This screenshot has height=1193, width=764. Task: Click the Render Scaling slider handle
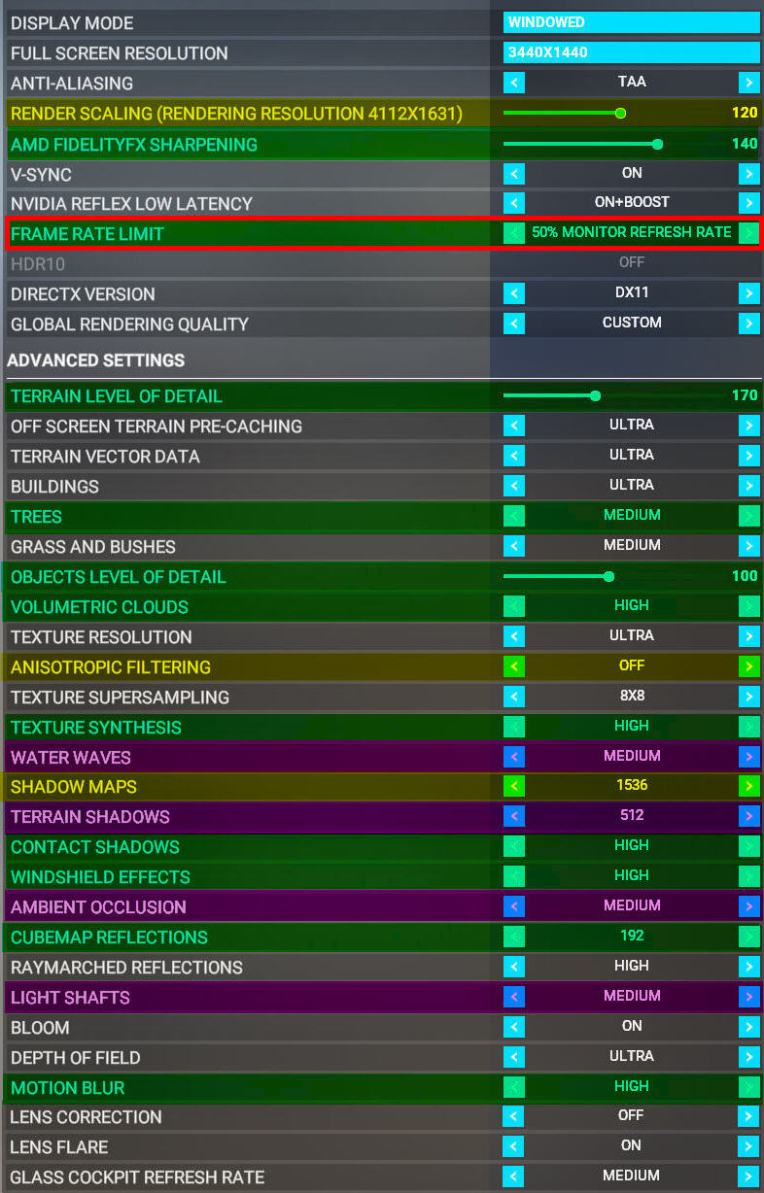(x=621, y=114)
